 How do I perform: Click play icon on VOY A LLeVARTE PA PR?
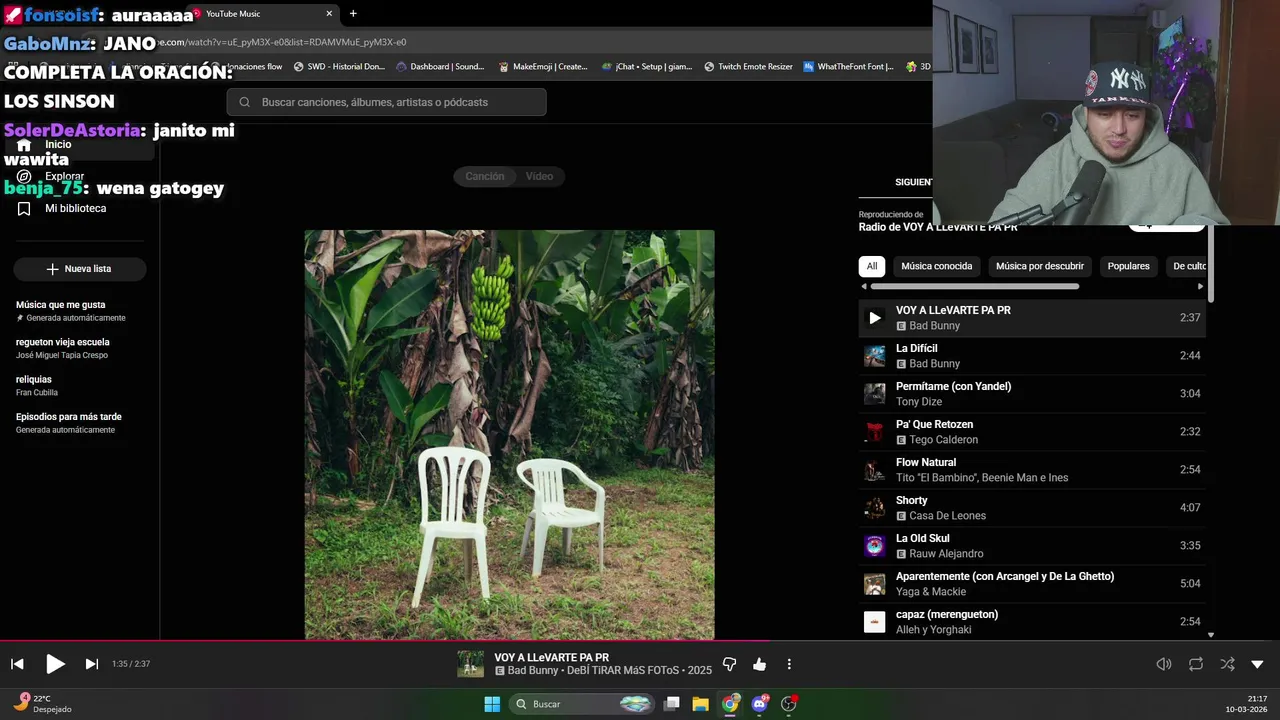point(875,318)
